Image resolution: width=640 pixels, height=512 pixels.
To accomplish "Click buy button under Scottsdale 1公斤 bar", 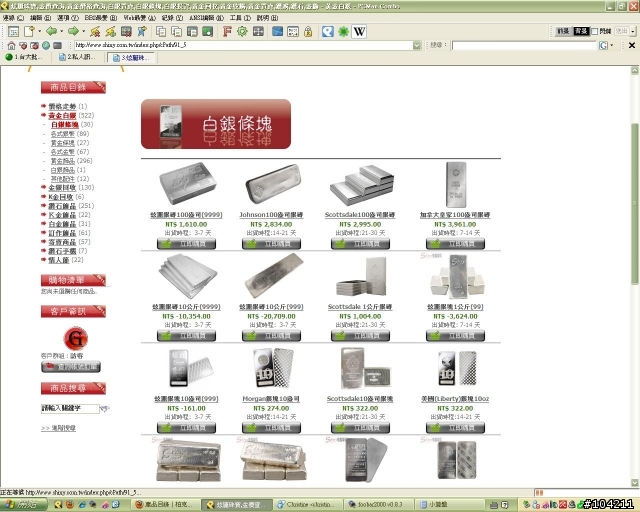I will (360, 336).
